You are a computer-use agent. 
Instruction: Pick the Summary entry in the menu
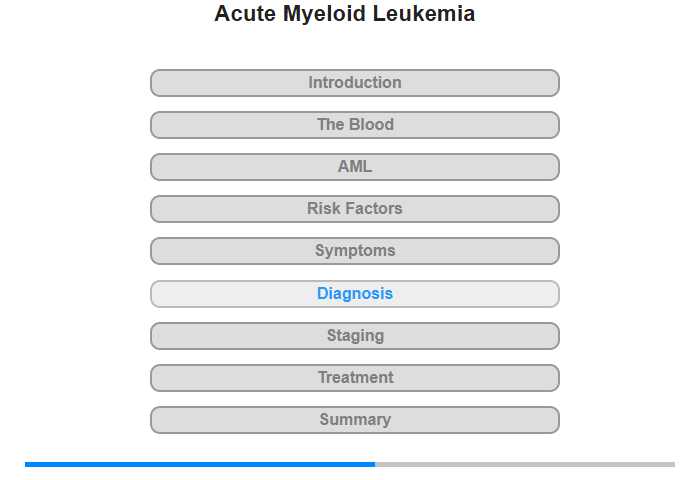click(x=355, y=420)
